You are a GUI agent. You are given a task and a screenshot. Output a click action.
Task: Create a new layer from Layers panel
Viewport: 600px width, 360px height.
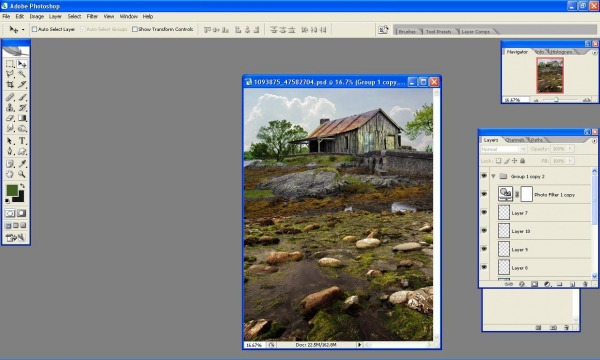(x=572, y=284)
